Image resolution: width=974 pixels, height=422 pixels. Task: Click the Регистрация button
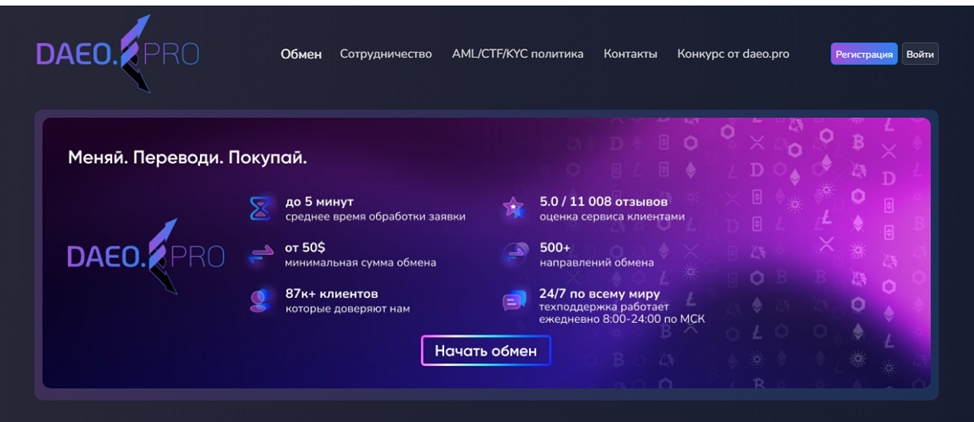click(x=864, y=54)
